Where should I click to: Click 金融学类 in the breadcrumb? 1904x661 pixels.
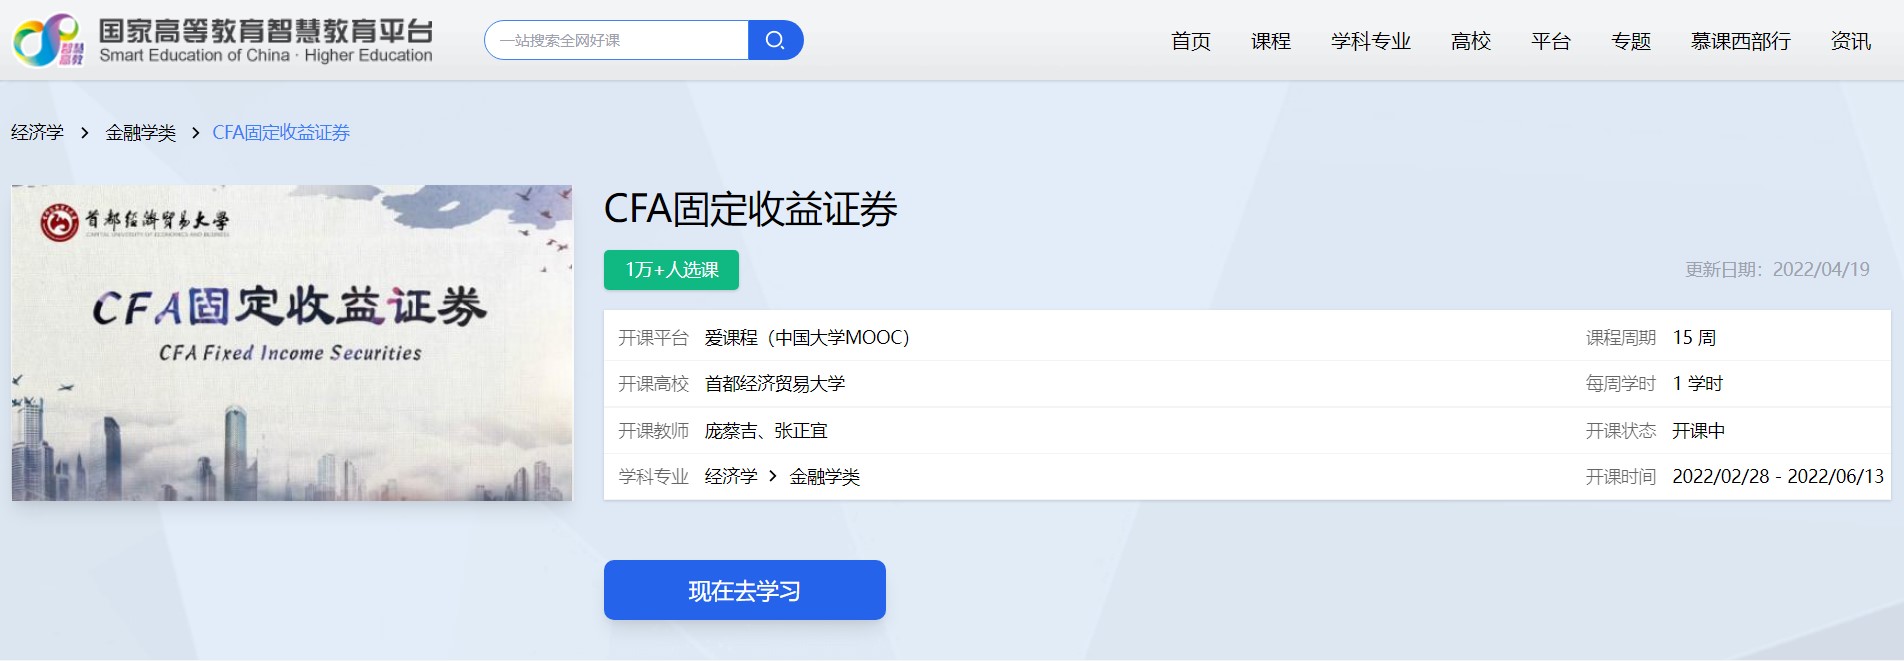(140, 133)
